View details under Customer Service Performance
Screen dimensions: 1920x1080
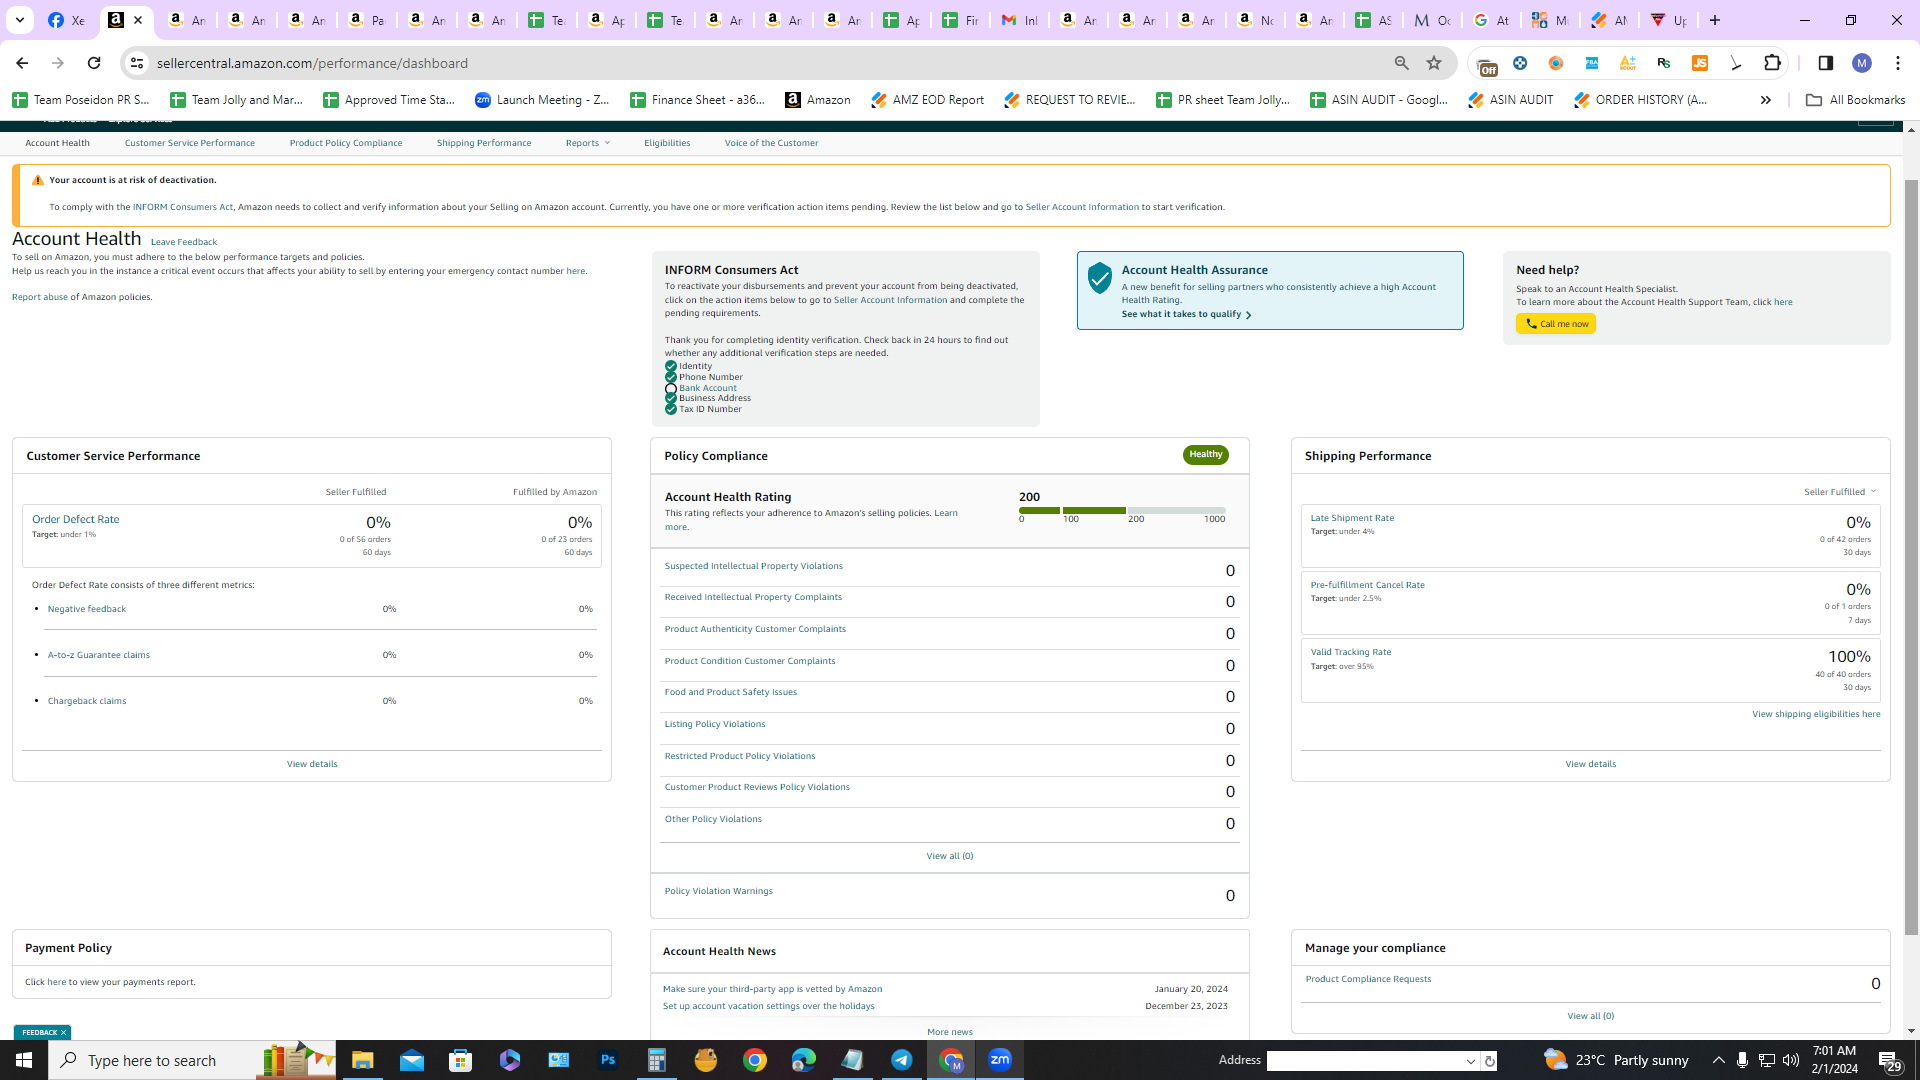[x=312, y=764]
